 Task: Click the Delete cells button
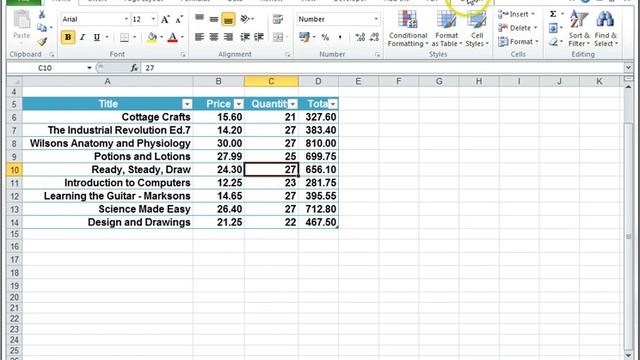pyautogui.click(x=517, y=28)
